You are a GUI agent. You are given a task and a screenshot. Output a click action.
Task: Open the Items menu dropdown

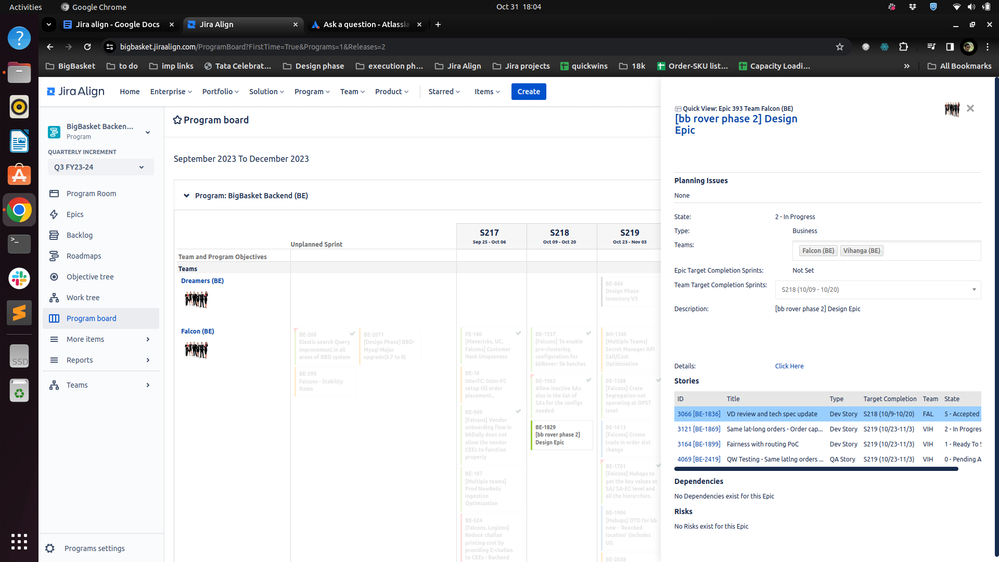[x=487, y=92]
